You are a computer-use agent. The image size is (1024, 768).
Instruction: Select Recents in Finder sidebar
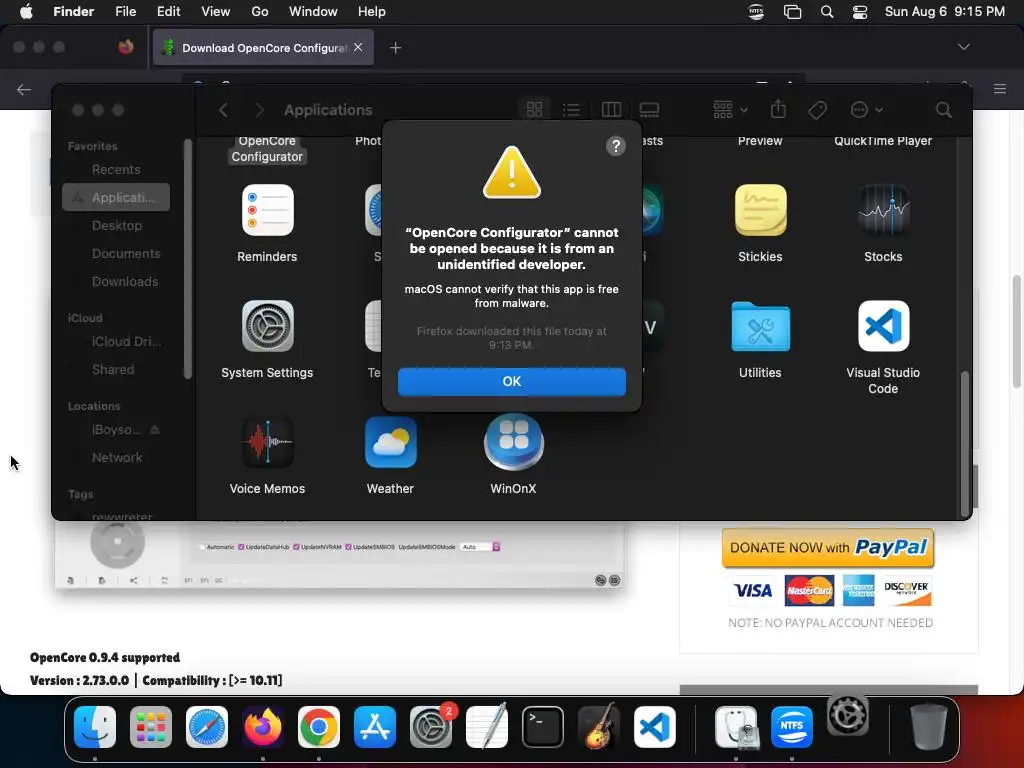point(116,170)
